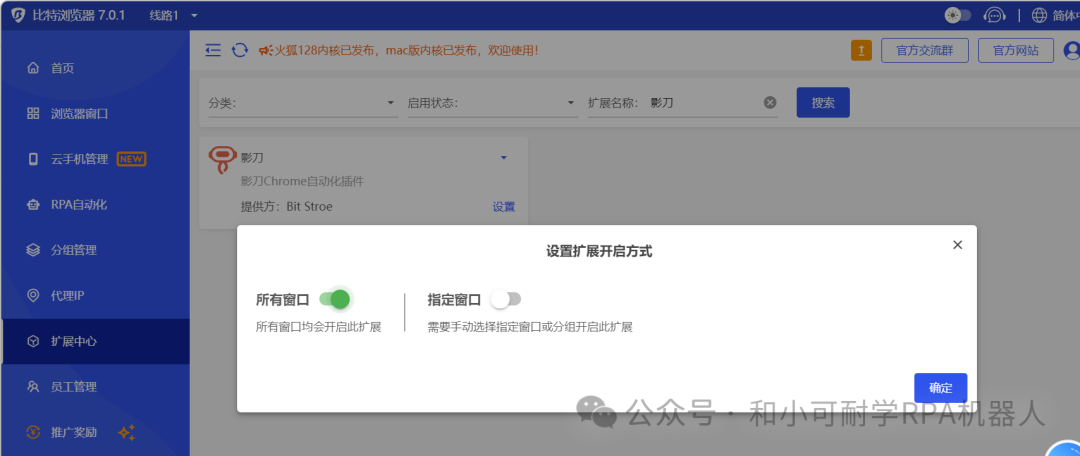Open the 分类 dropdown filter
Image resolution: width=1080 pixels, height=456 pixels.
click(x=302, y=102)
